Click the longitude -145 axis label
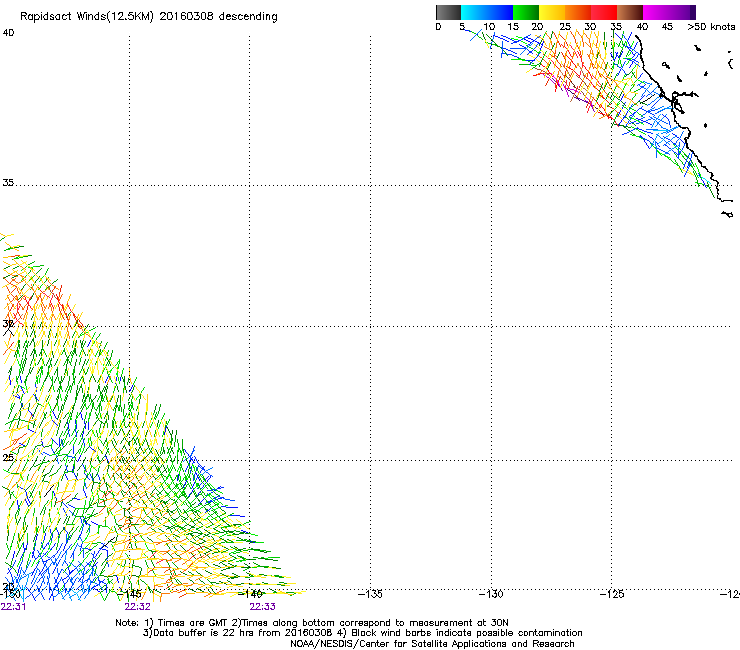This screenshot has width=740, height=650. point(130,594)
